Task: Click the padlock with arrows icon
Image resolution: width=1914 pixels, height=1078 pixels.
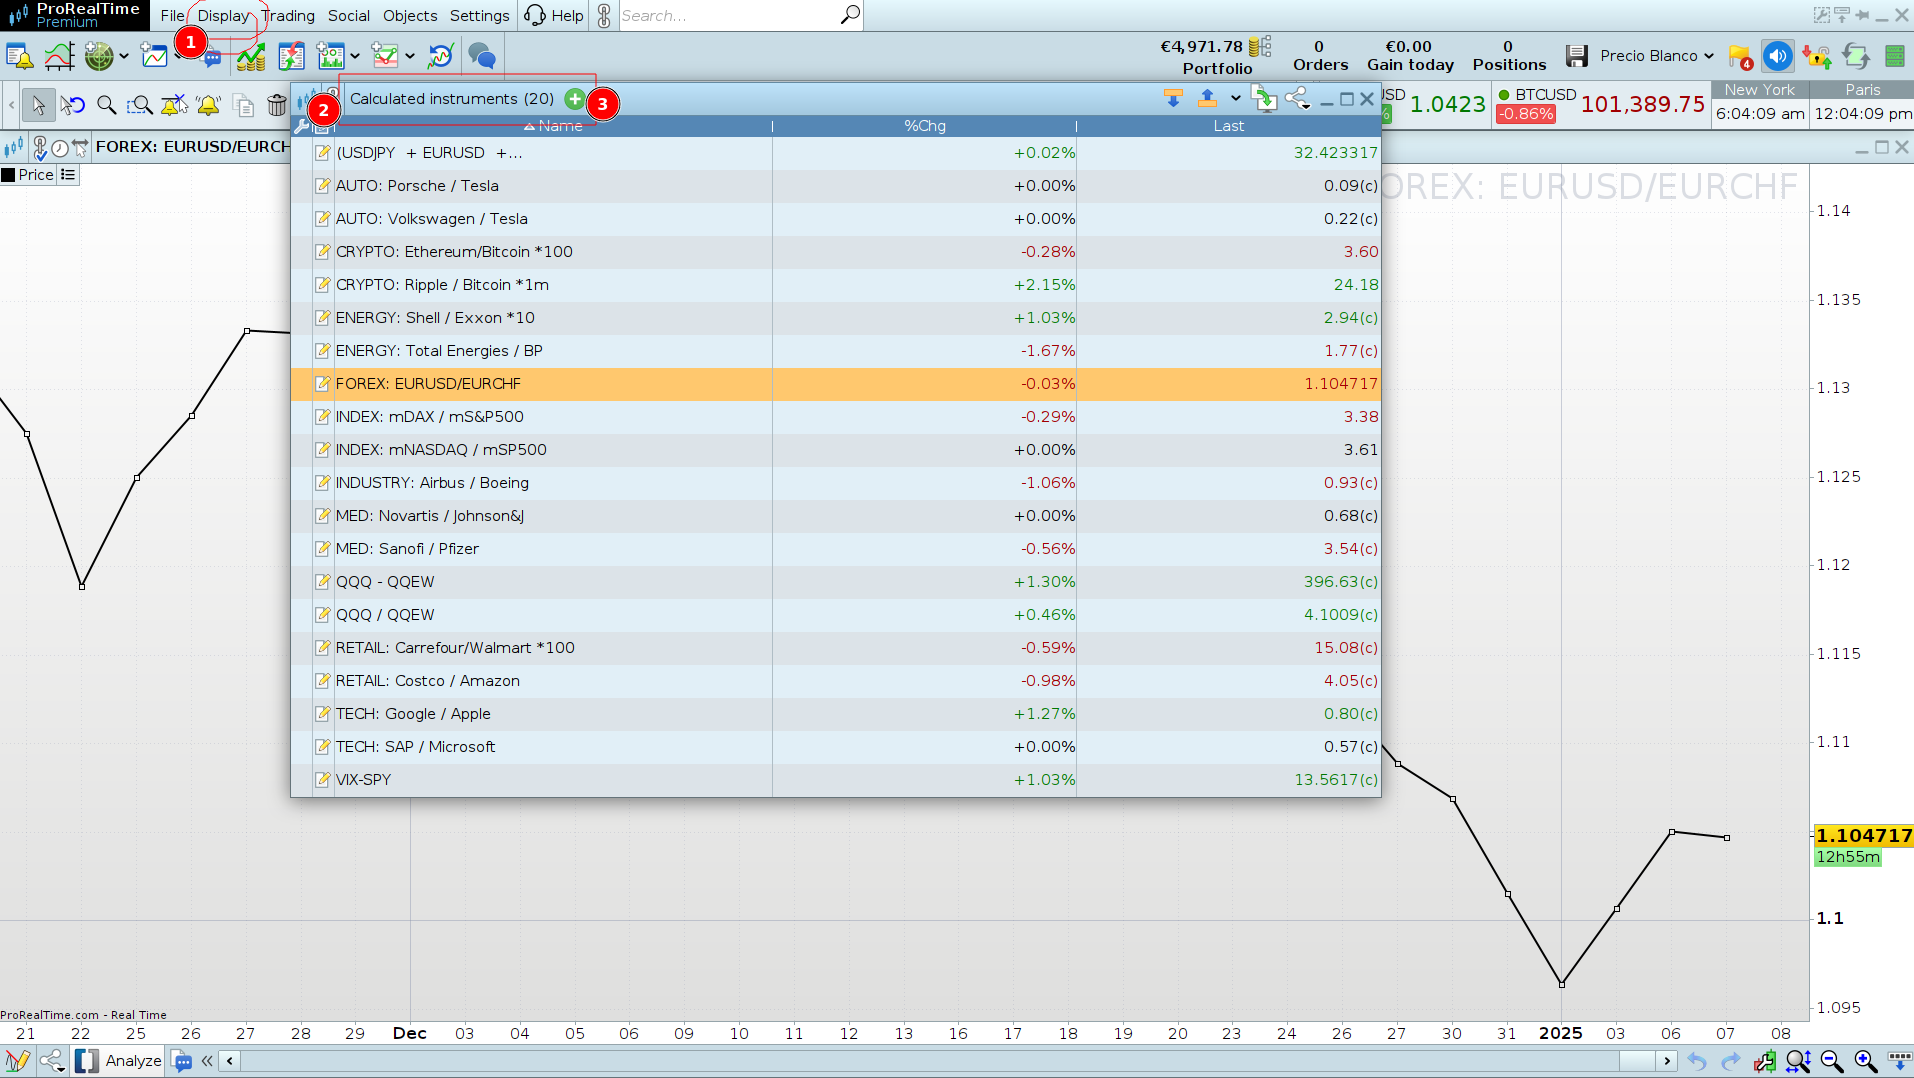Action: 1817,56
